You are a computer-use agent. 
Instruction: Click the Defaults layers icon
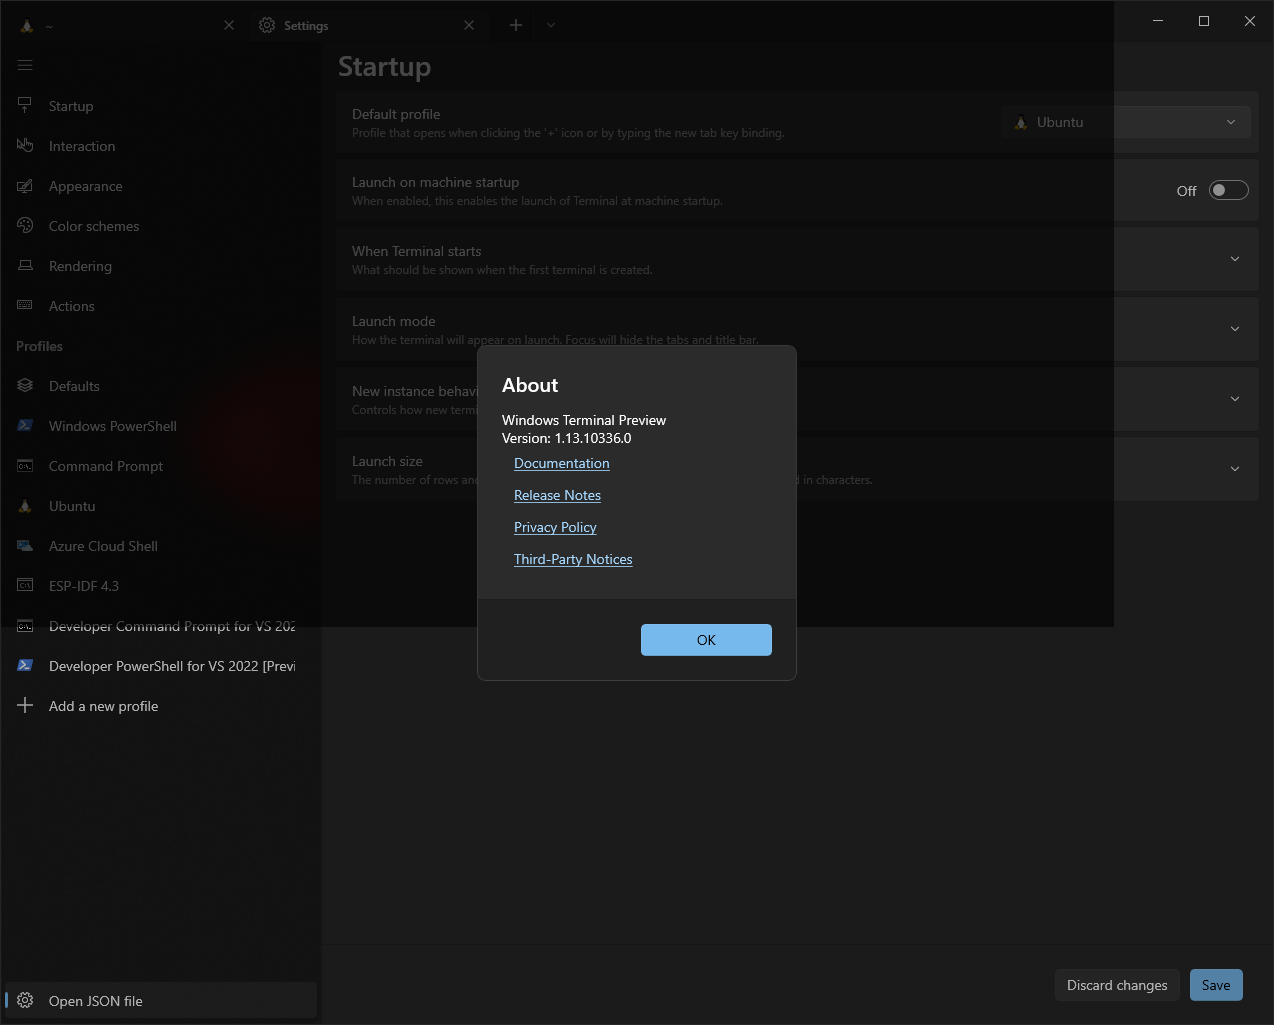[25, 385]
